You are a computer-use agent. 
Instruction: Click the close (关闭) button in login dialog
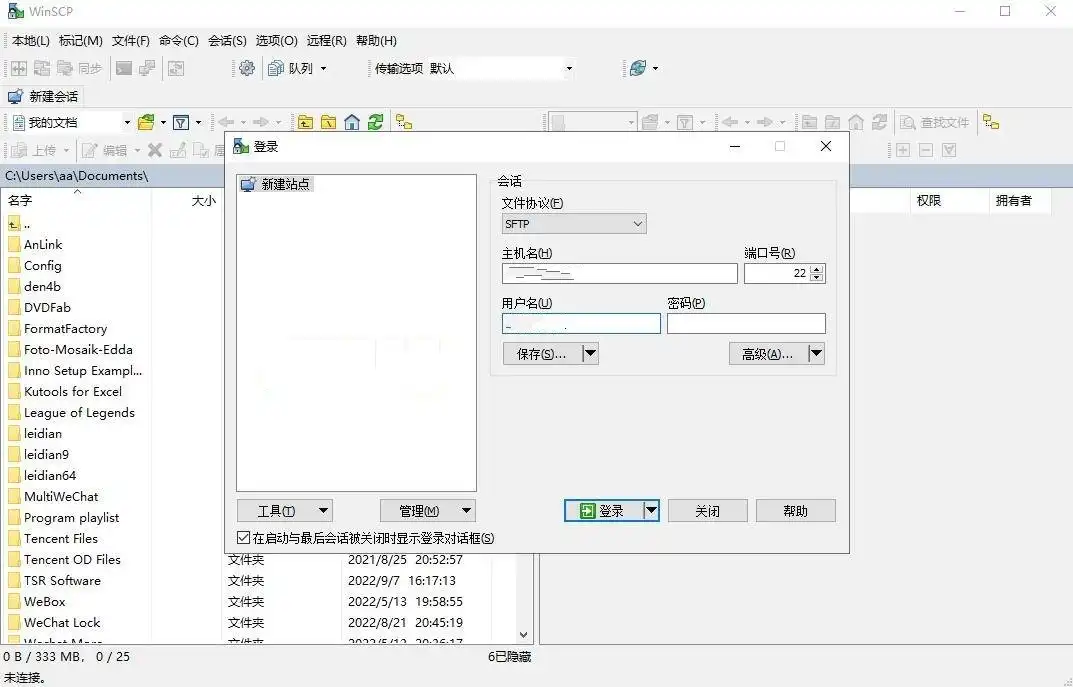tap(708, 510)
